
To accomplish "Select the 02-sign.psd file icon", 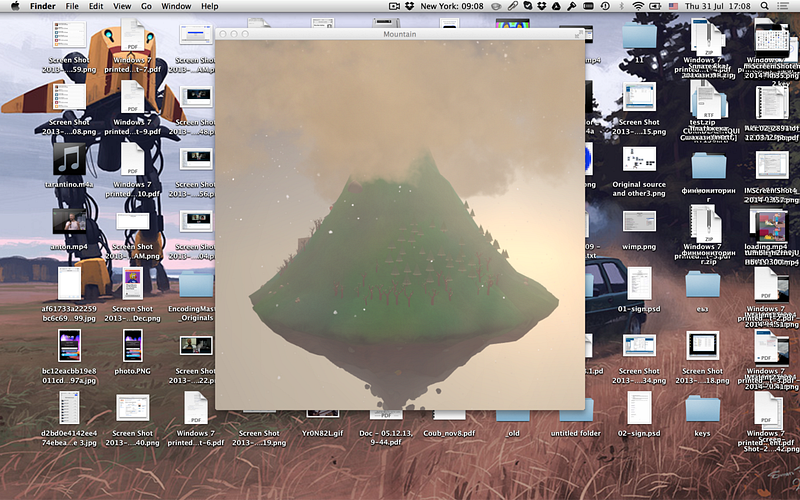I will [639, 408].
